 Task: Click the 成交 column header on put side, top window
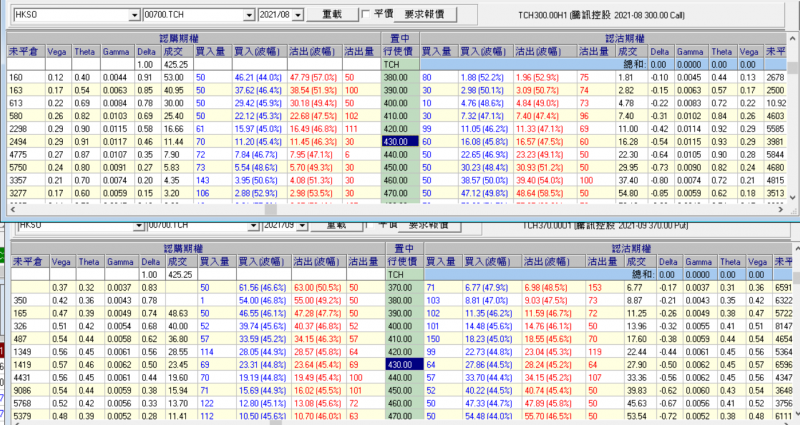click(626, 50)
